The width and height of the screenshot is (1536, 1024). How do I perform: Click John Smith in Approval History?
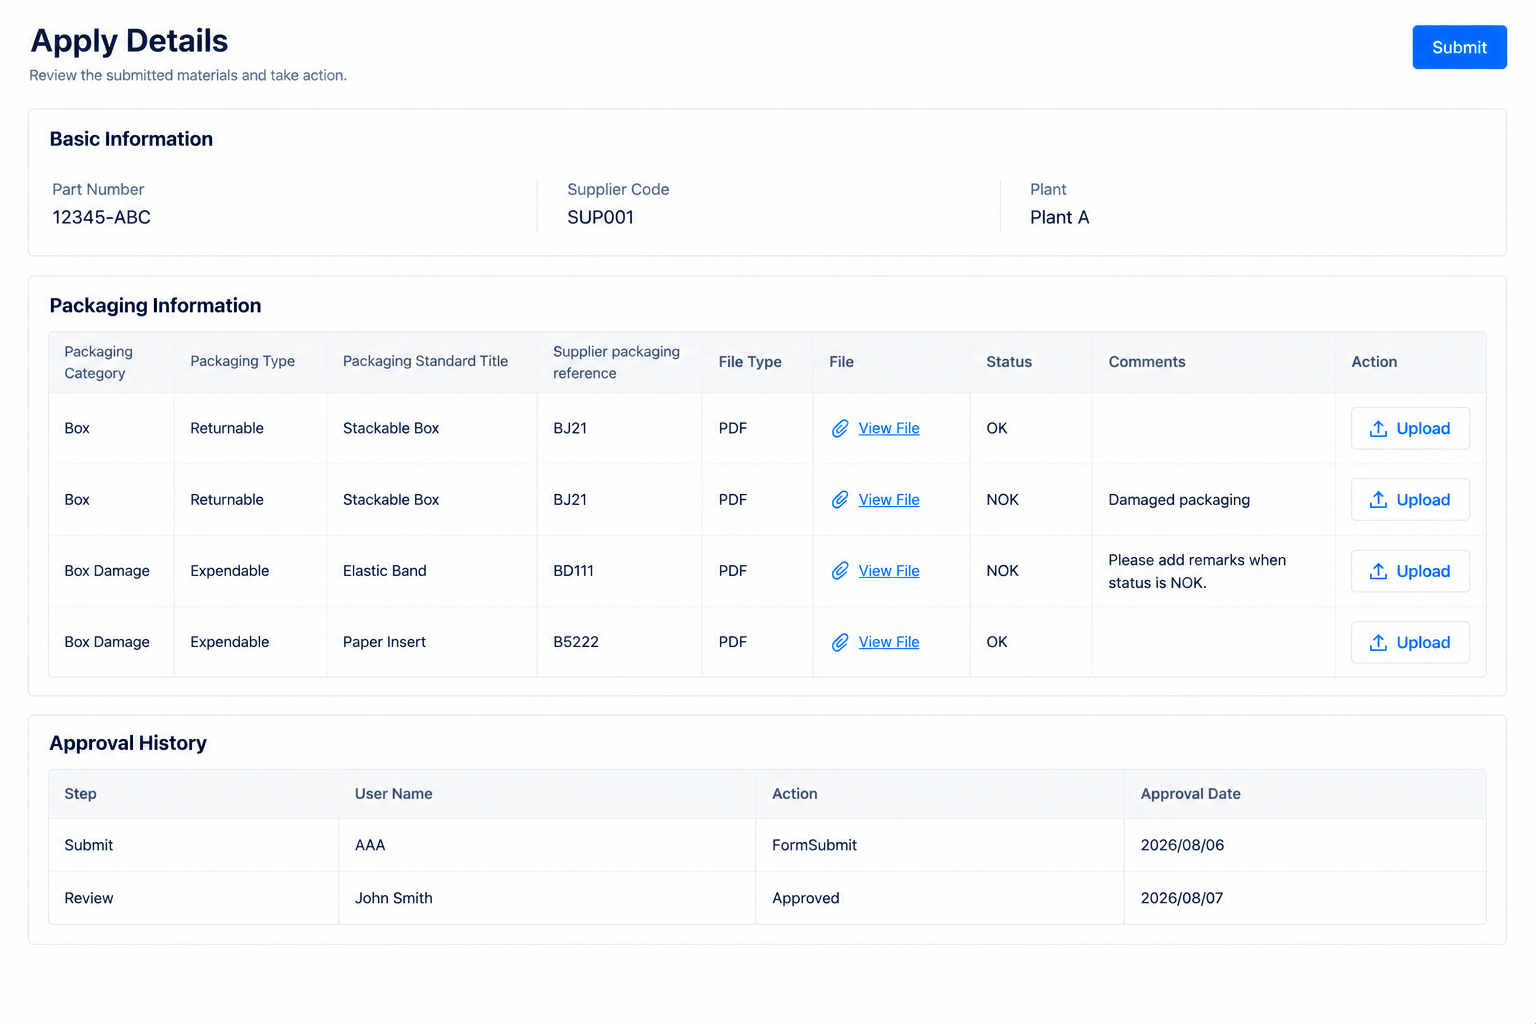(x=394, y=898)
